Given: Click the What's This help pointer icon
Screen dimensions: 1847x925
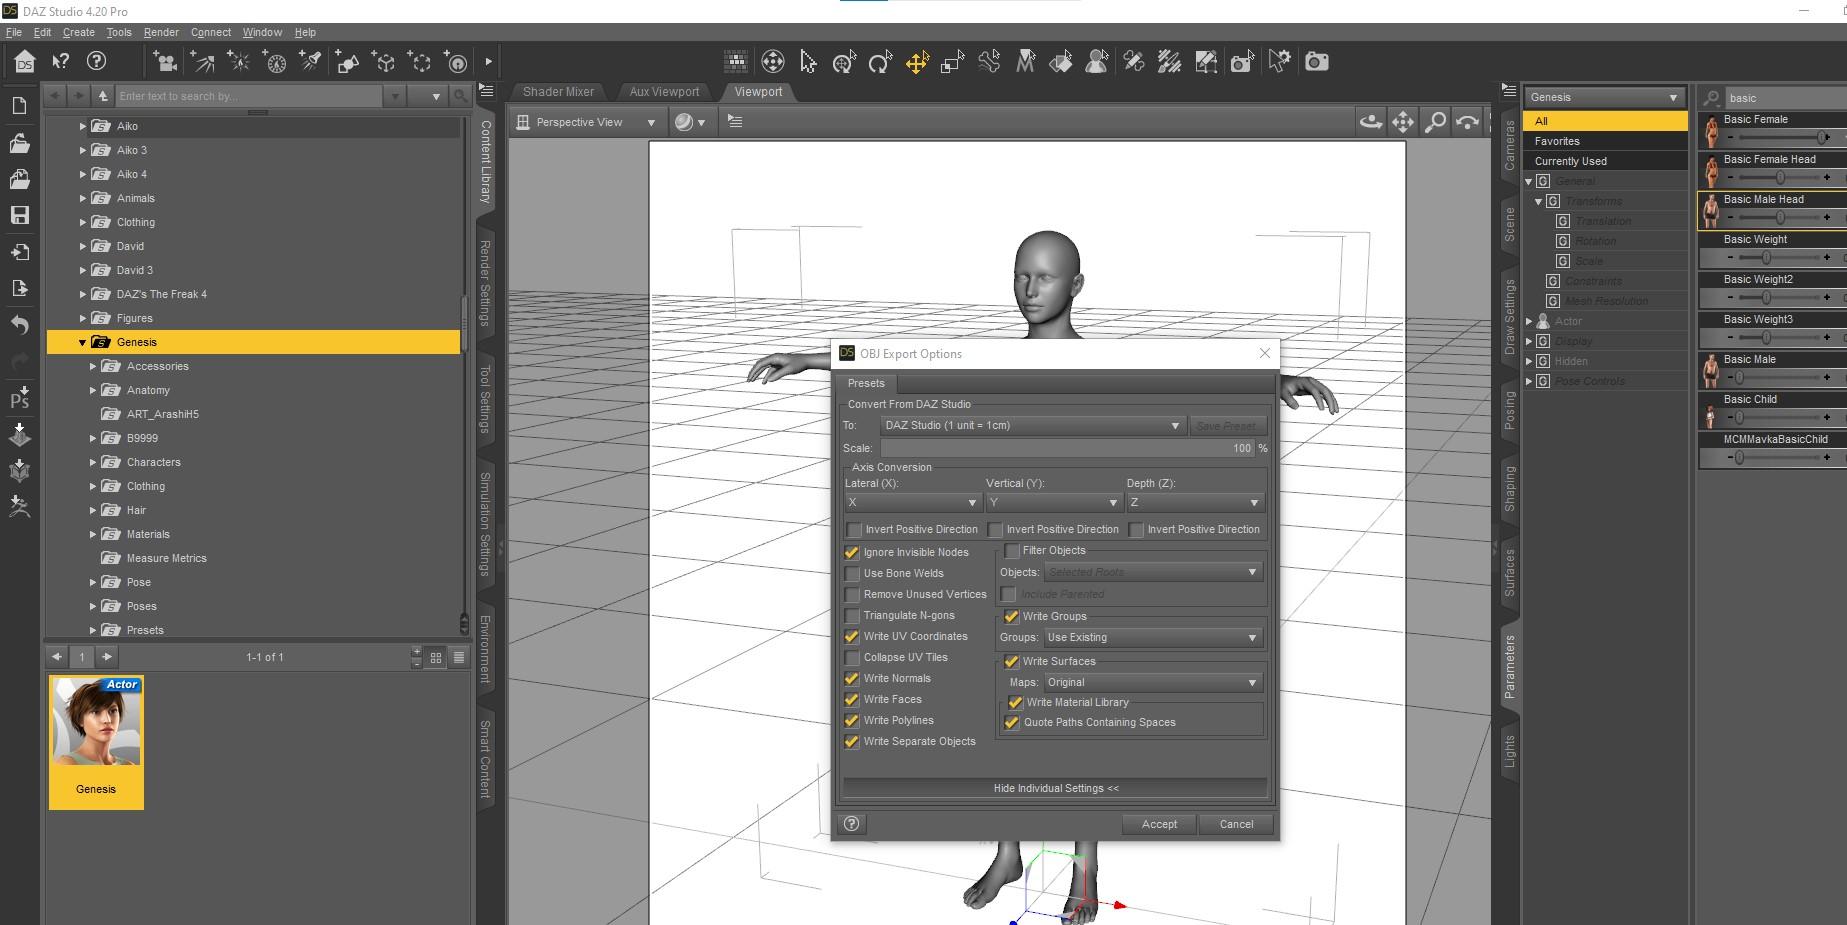Looking at the screenshot, I should click(x=61, y=62).
